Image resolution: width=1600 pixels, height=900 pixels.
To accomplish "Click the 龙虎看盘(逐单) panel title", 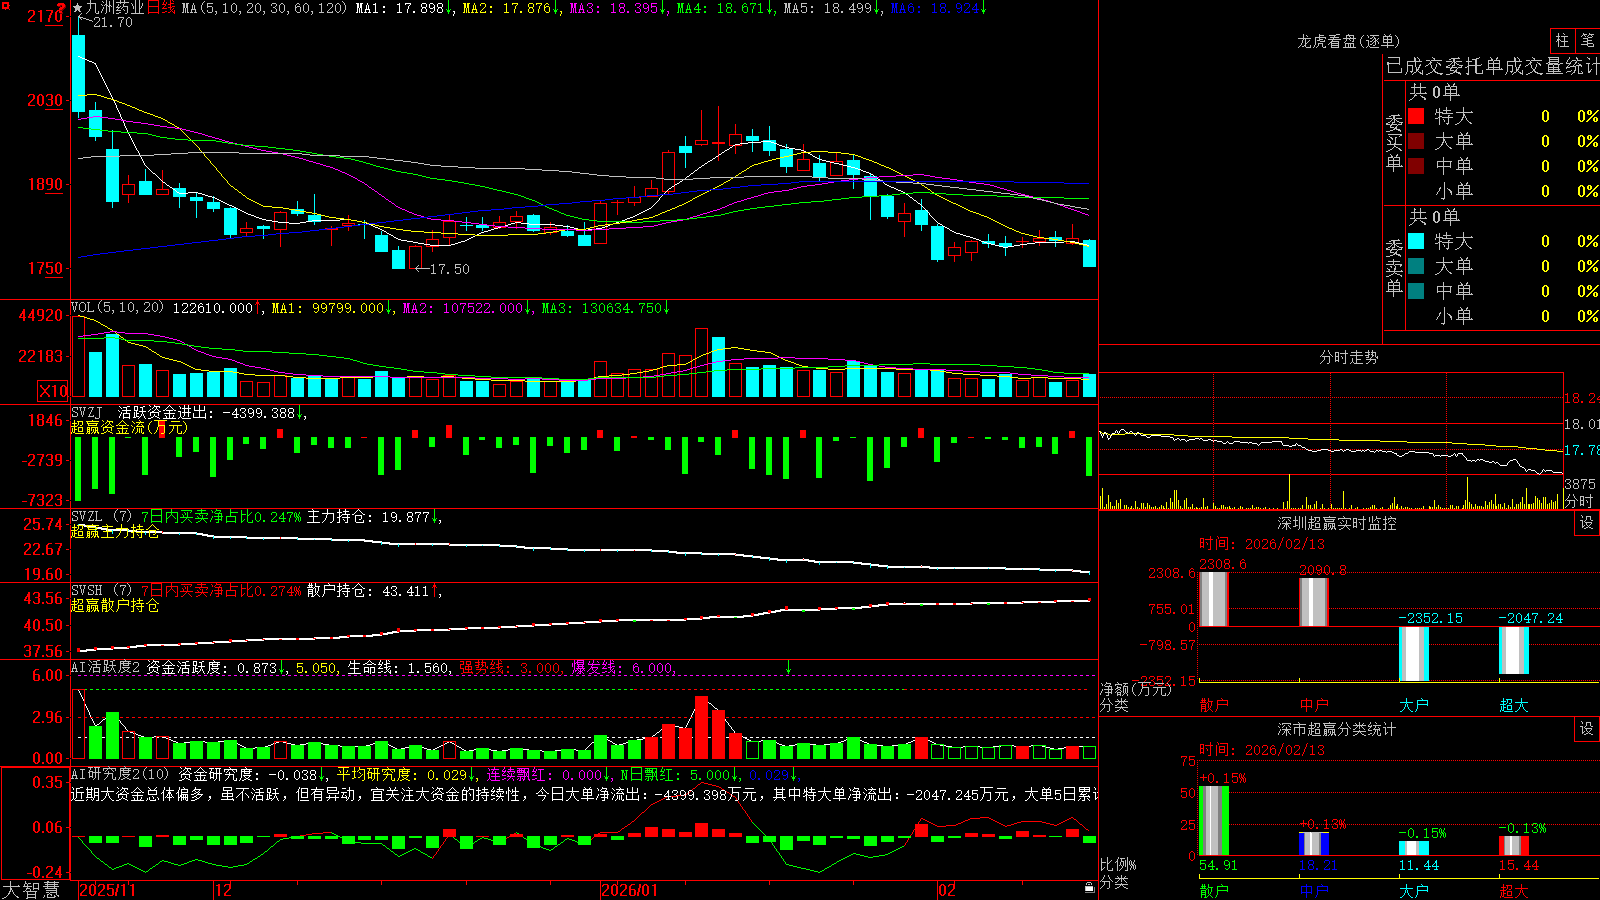I will 1348,41.
